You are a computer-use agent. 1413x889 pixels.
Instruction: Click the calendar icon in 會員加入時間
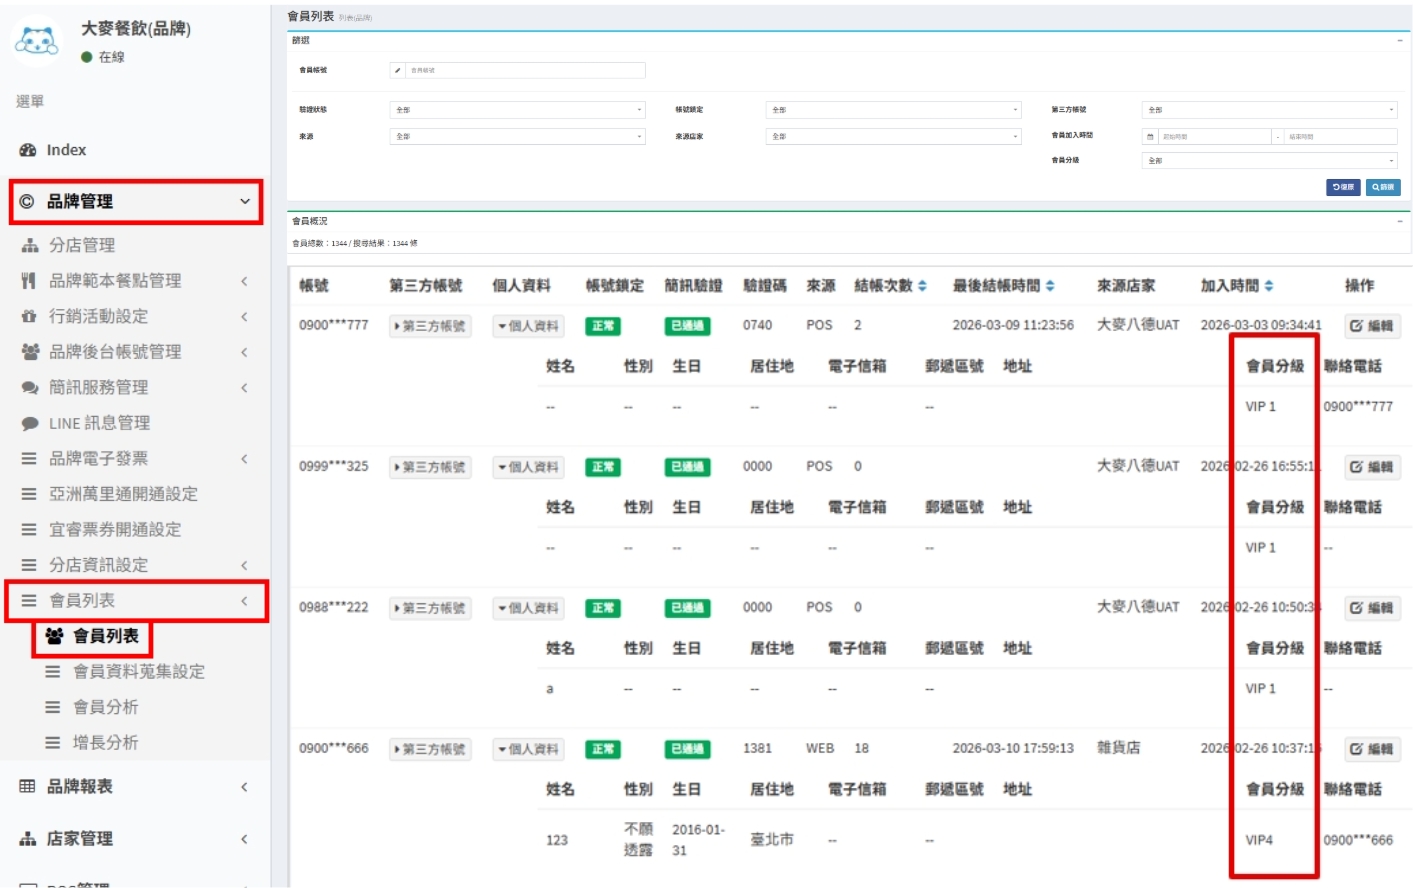tap(1150, 137)
